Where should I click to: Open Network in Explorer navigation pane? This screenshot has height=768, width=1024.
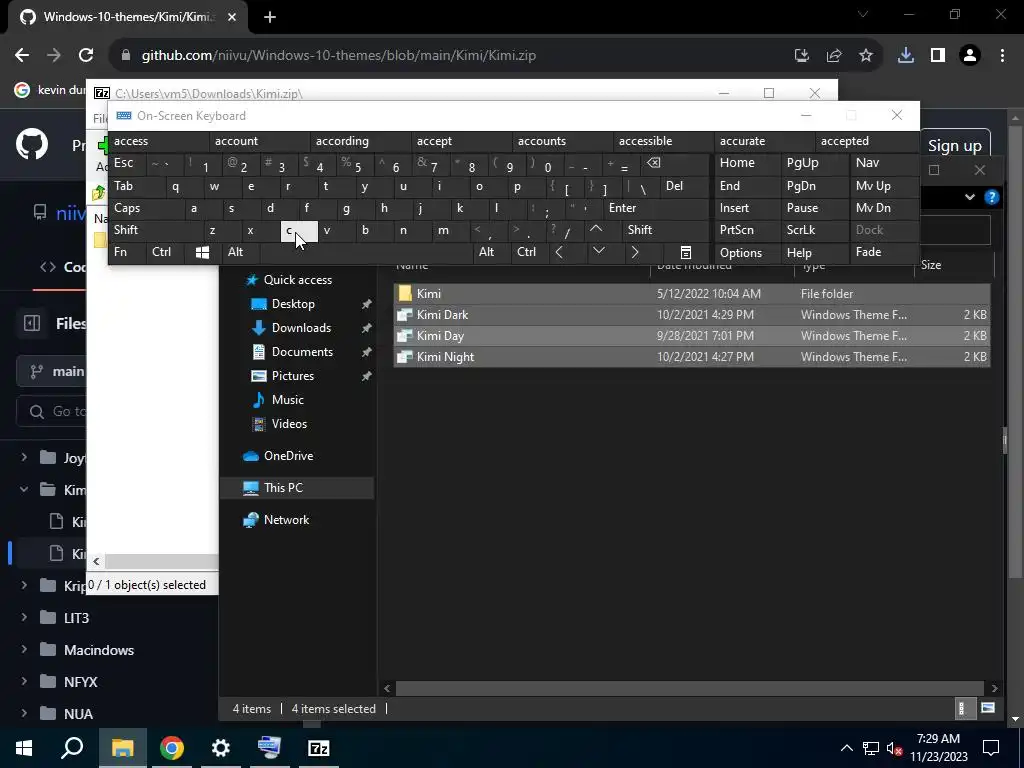[287, 520]
